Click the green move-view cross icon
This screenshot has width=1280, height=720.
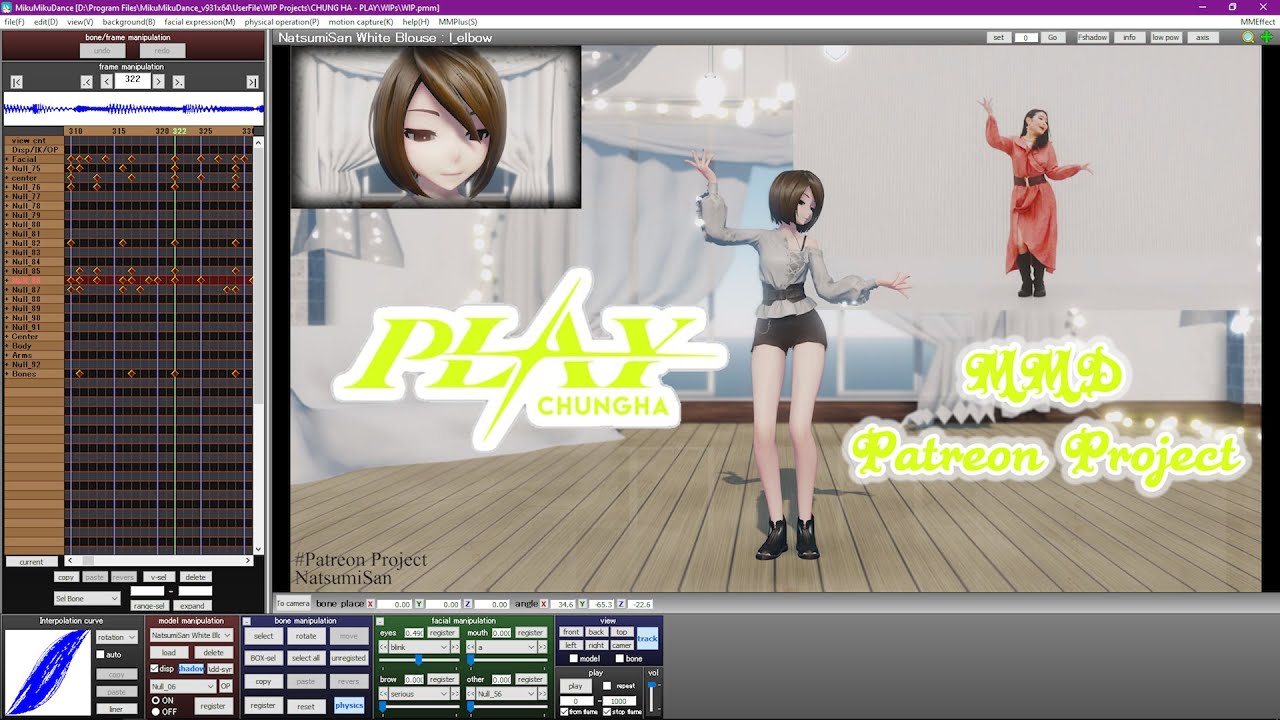pyautogui.click(x=1267, y=37)
